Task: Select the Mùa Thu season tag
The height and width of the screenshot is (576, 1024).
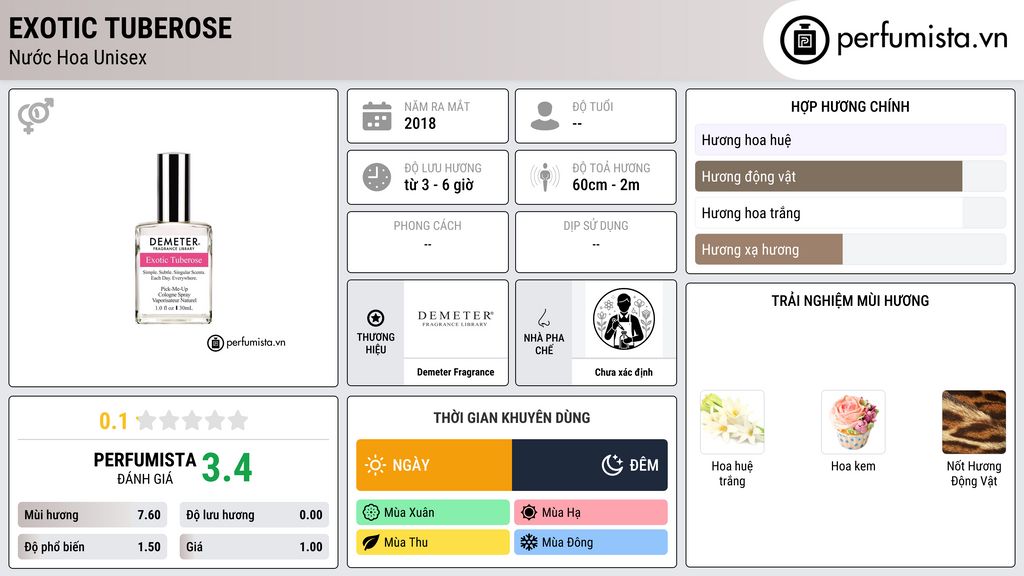Action: tap(433, 542)
